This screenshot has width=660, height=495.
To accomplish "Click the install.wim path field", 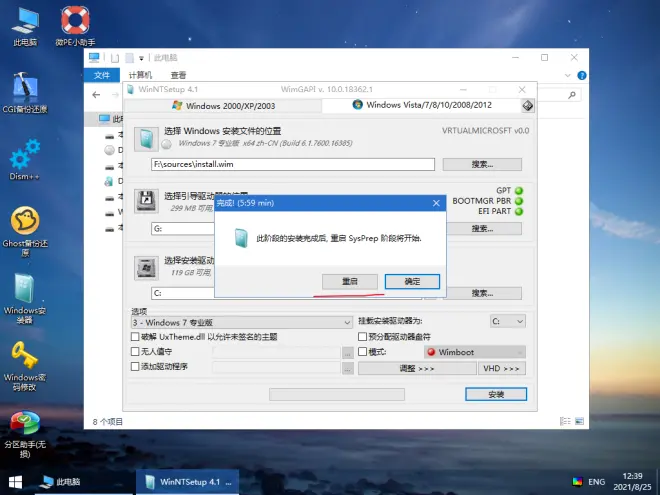I will click(x=293, y=164).
